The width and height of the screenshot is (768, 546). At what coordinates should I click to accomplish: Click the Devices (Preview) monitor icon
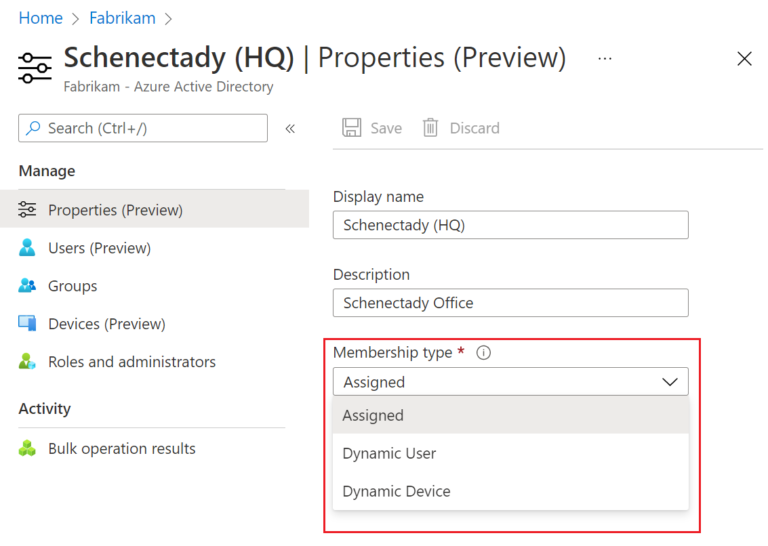tap(28, 324)
